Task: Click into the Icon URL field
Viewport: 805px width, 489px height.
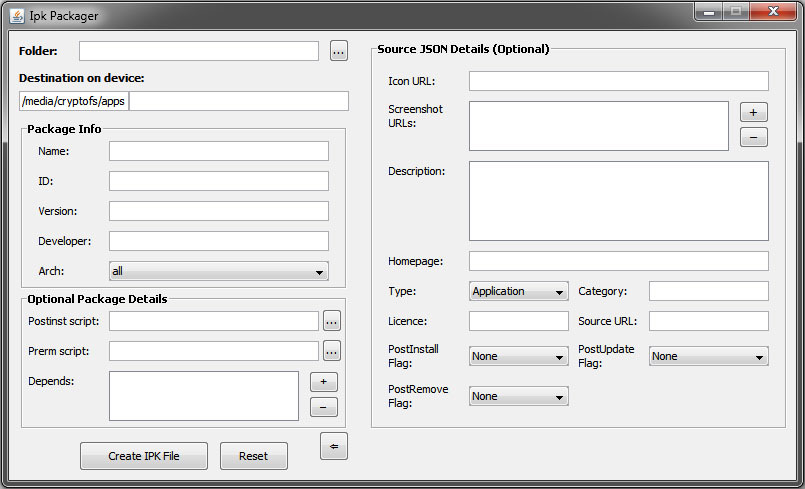Action: 618,81
